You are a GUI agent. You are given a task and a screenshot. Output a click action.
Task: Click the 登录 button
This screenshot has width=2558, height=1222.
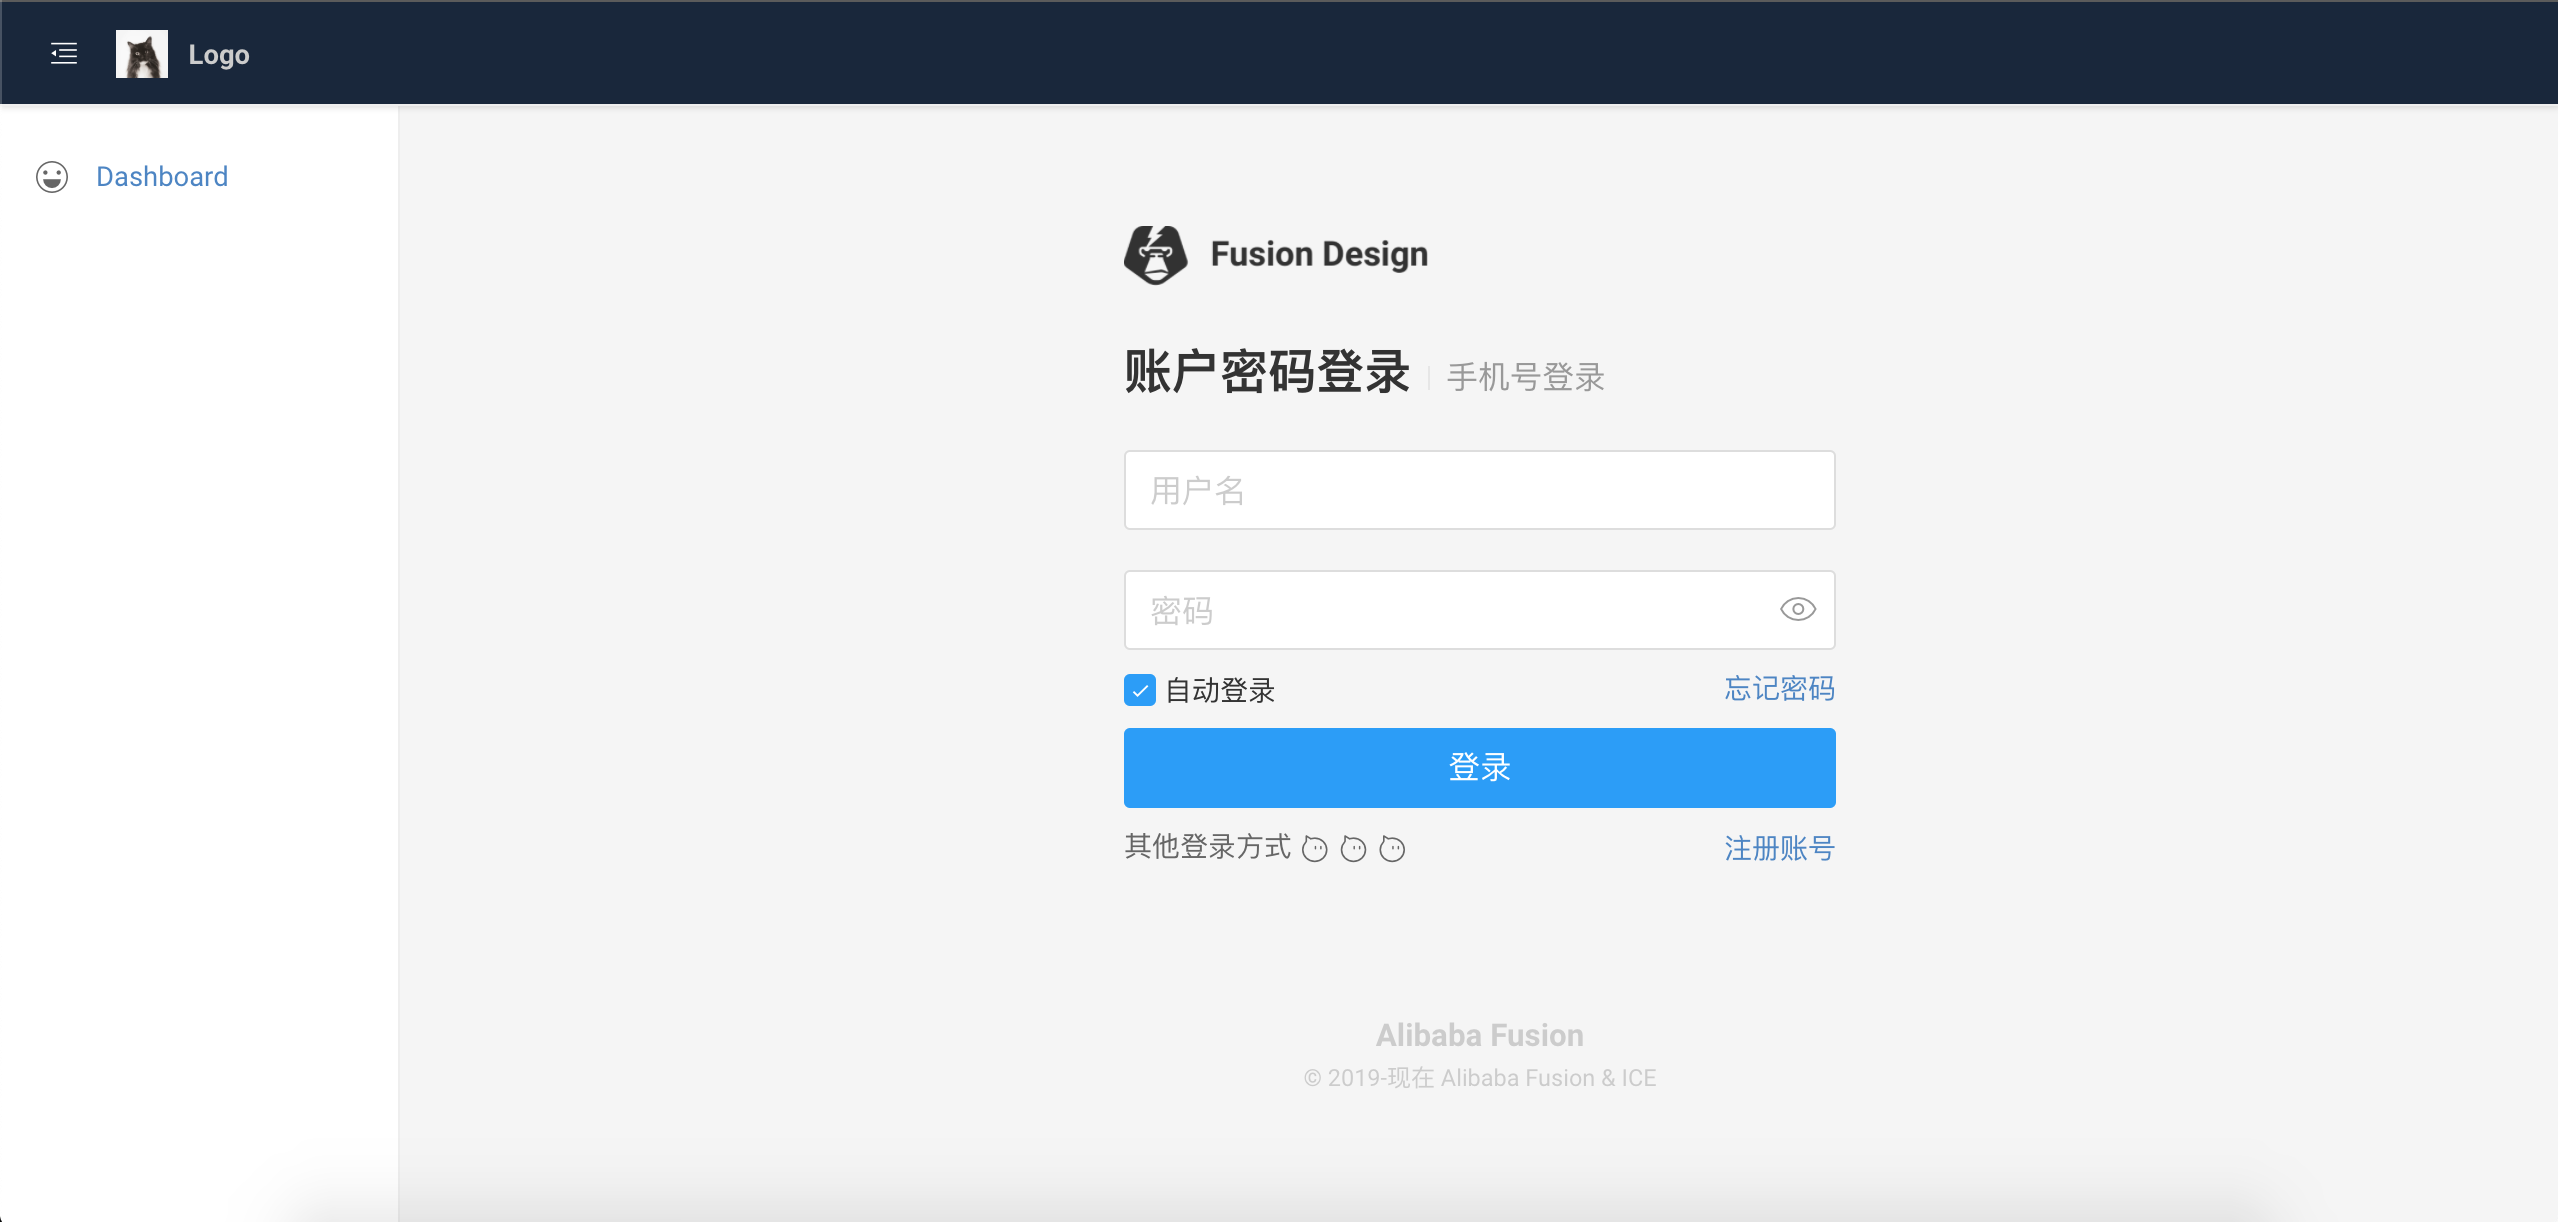[1478, 767]
